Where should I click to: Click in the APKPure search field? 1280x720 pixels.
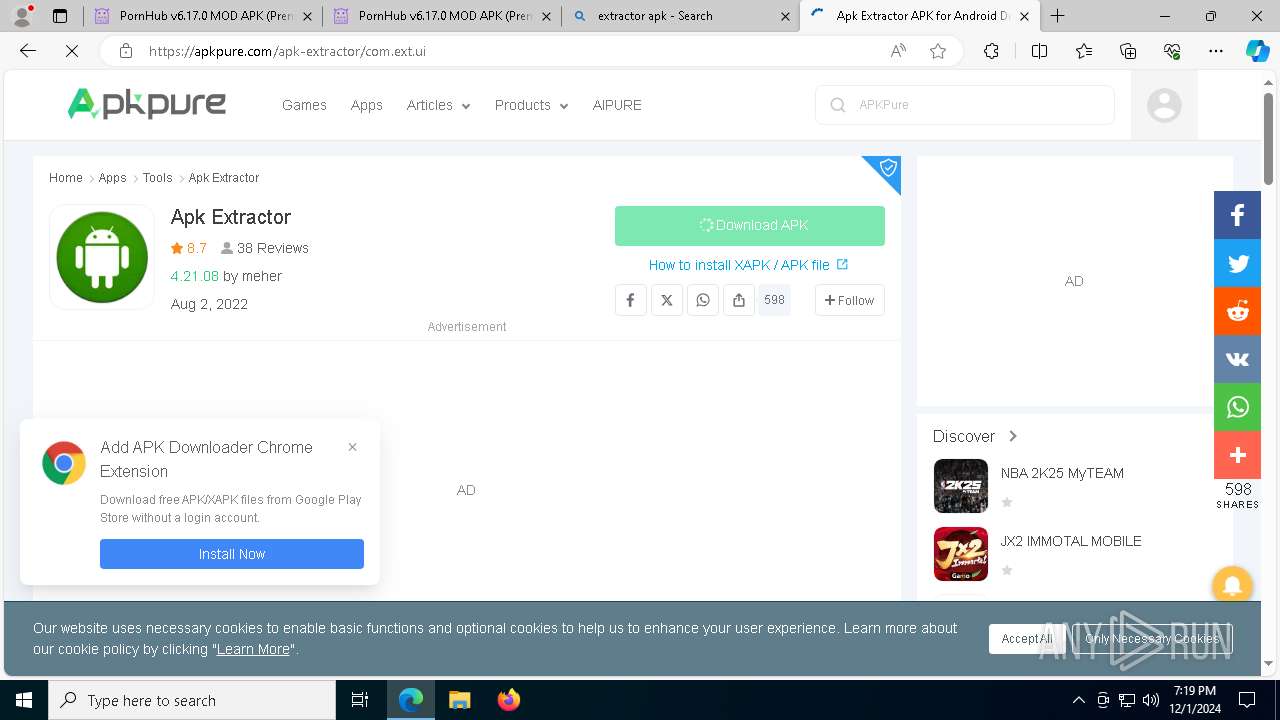click(965, 105)
